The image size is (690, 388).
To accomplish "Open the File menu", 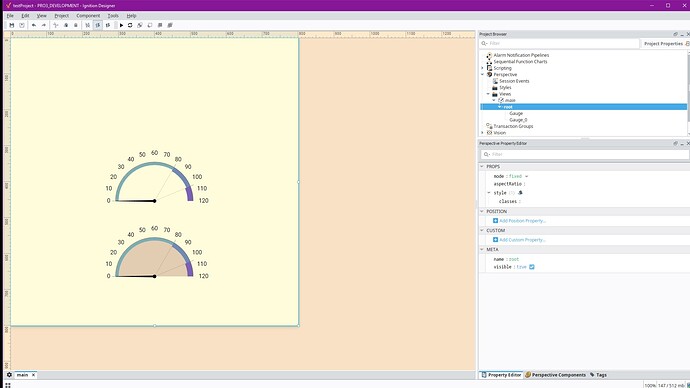I will [10, 15].
